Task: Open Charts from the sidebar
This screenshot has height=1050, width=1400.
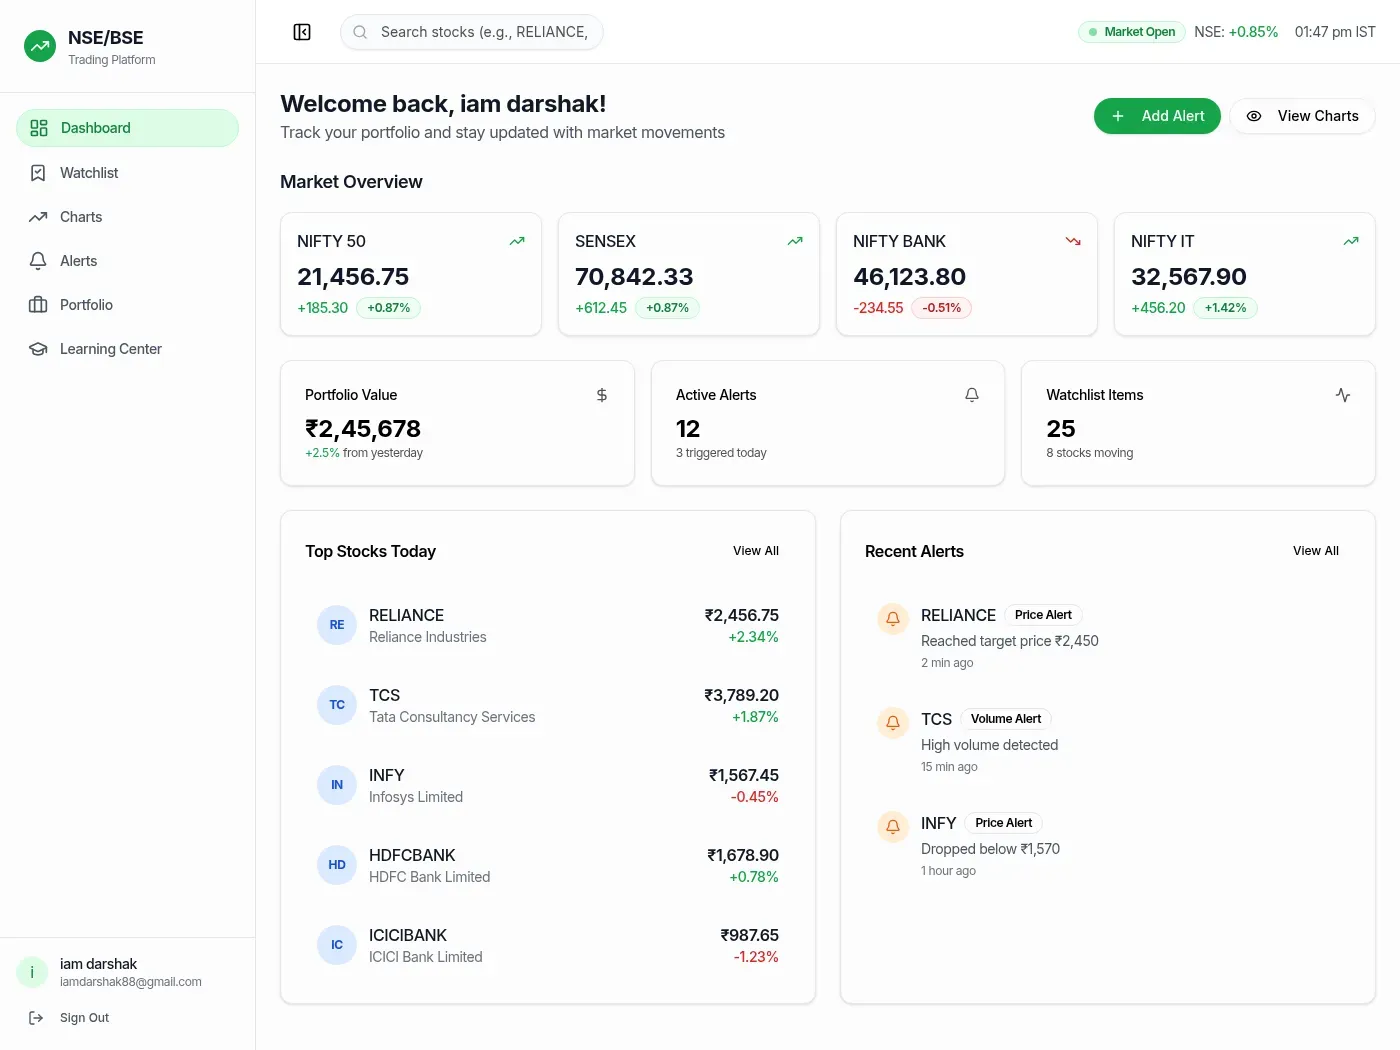Action: pos(127,217)
